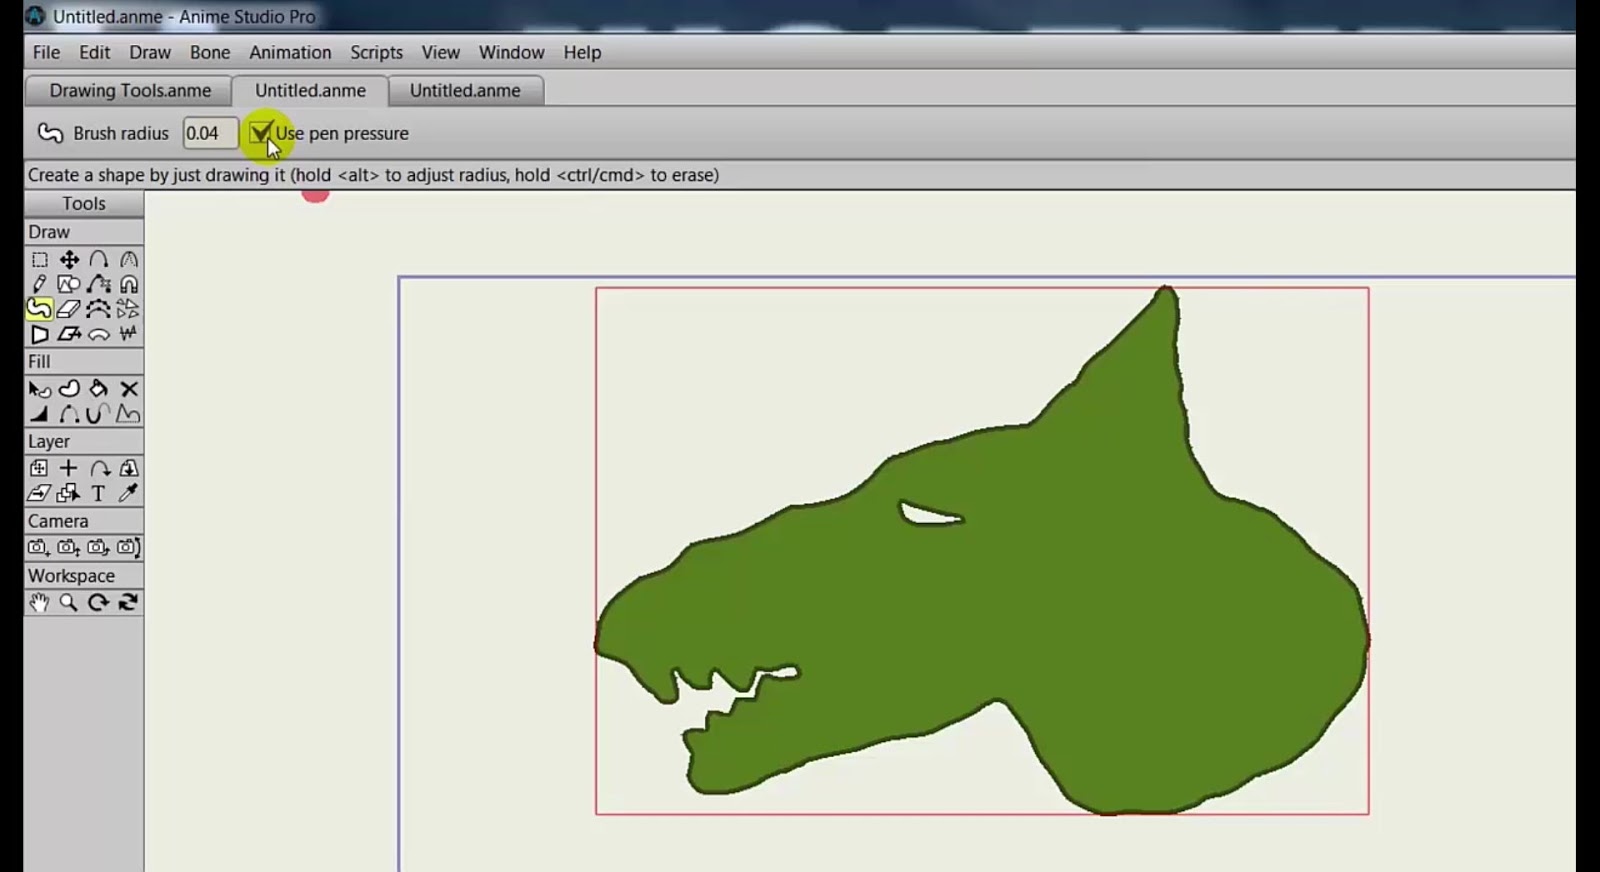The width and height of the screenshot is (1600, 872).
Task: Pick the Noise zigzag tool
Action: (x=129, y=334)
